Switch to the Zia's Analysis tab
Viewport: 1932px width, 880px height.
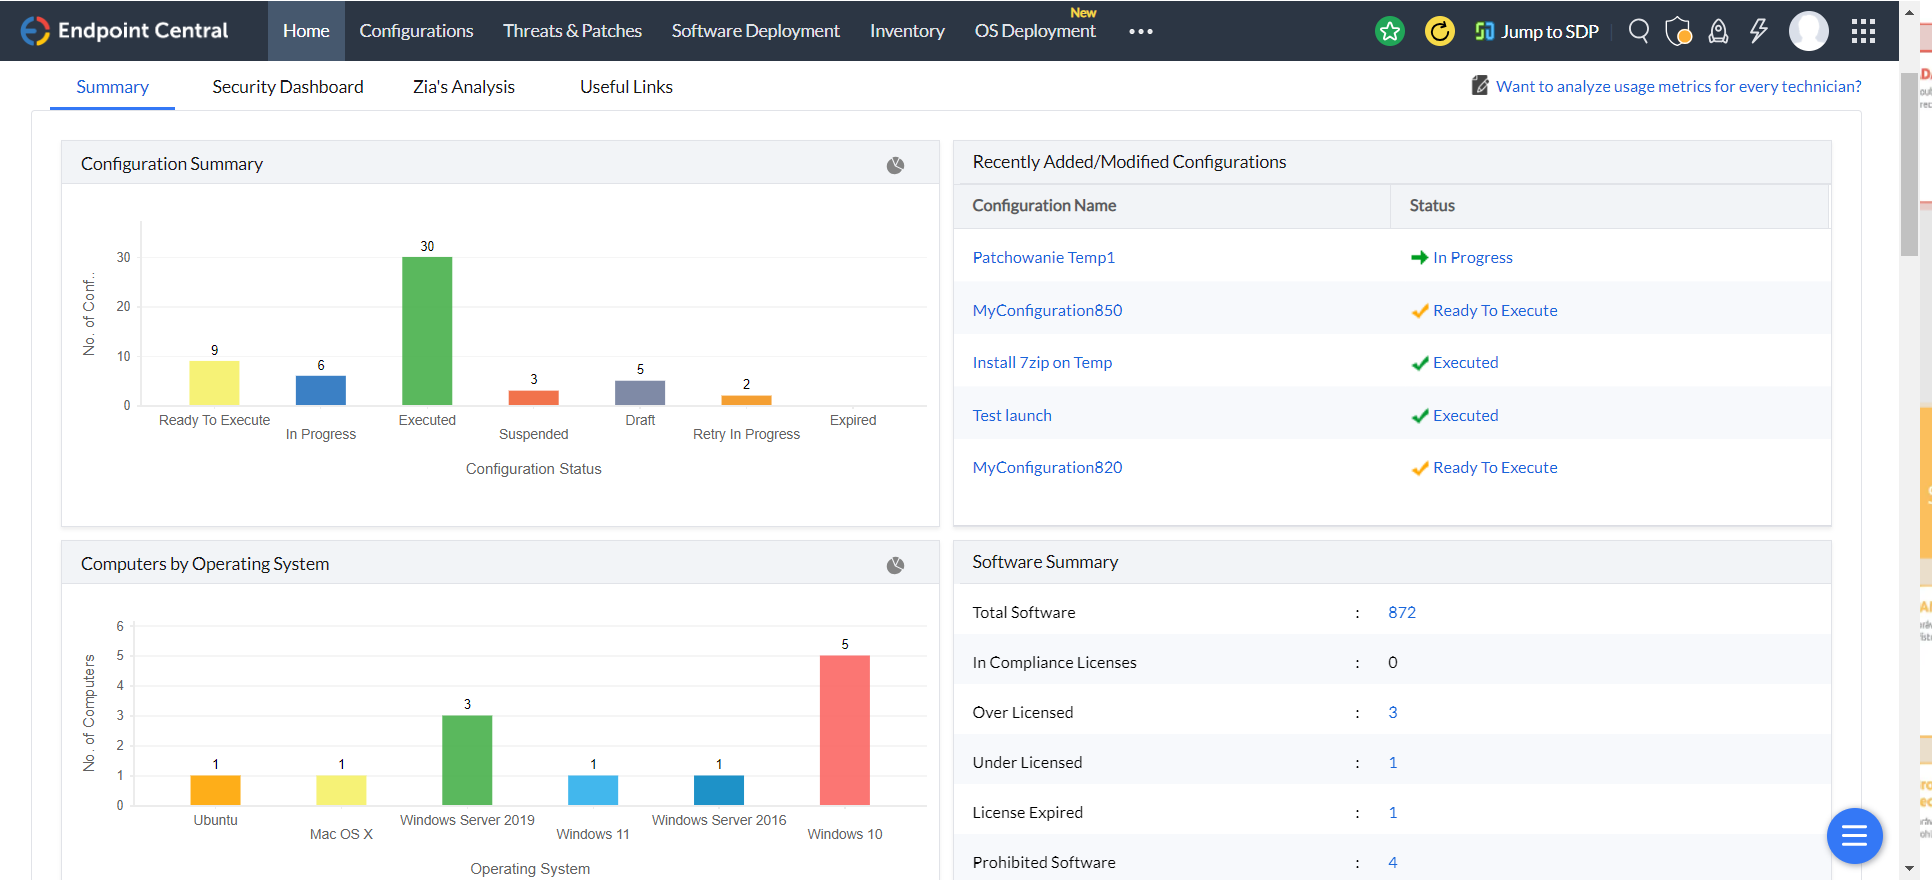[464, 87]
